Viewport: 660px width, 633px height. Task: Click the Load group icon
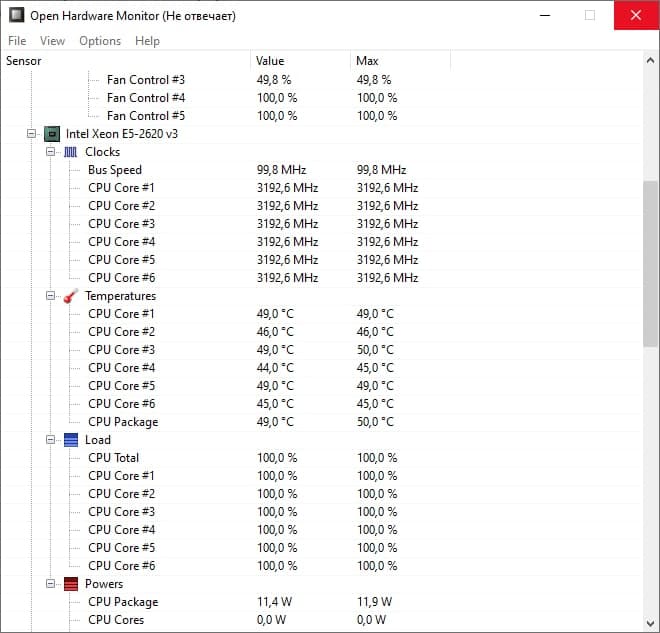[70, 440]
